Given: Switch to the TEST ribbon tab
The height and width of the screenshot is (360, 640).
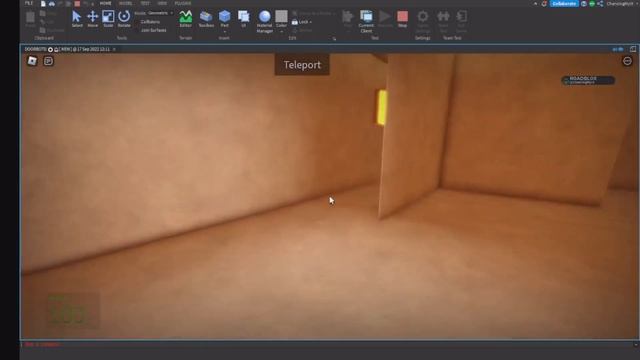Looking at the screenshot, I should [x=145, y=3].
